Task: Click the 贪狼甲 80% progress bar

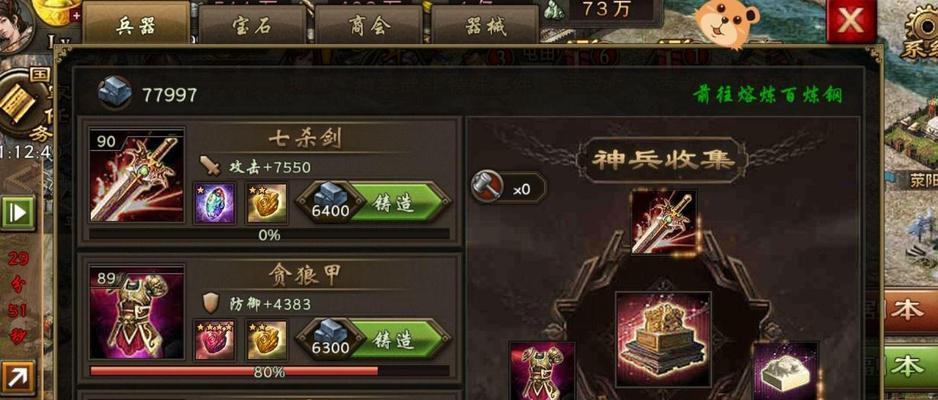Action: tap(269, 371)
